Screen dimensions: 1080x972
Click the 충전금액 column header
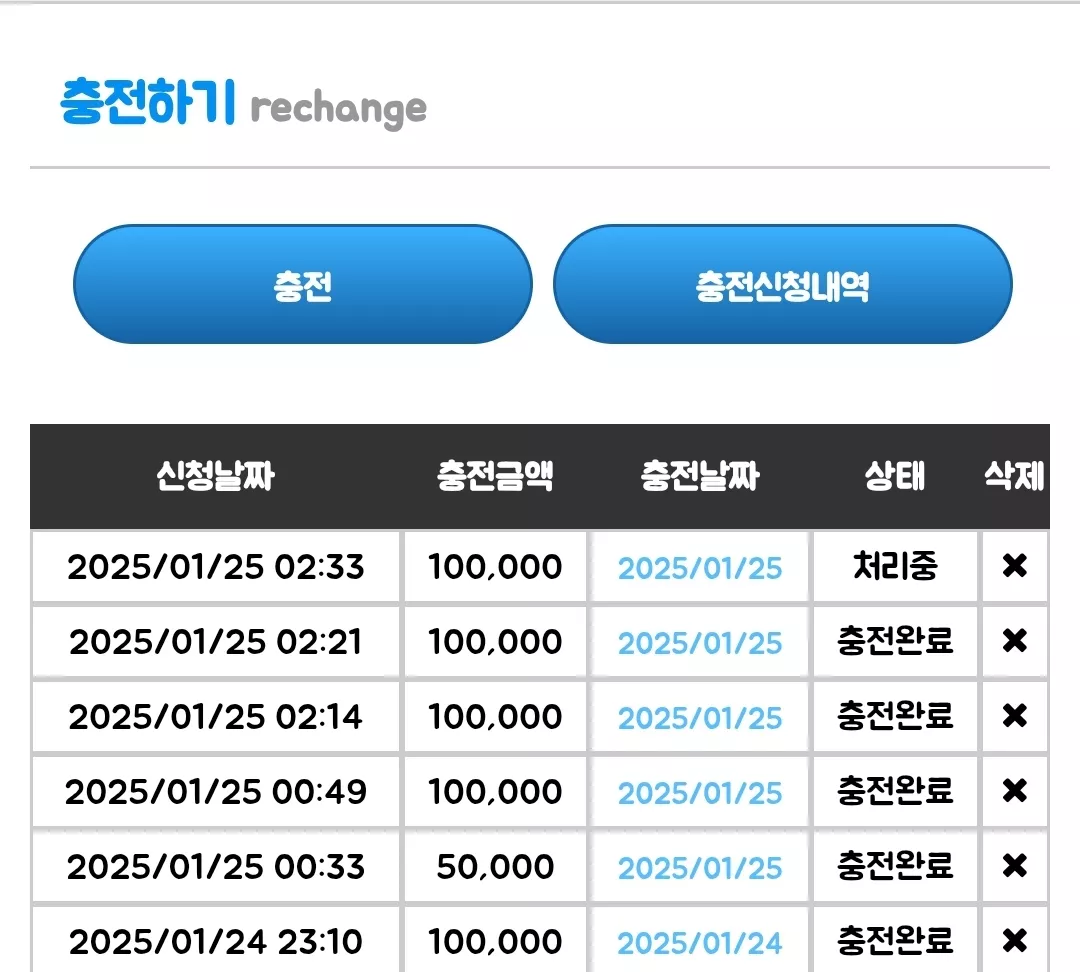(x=495, y=476)
